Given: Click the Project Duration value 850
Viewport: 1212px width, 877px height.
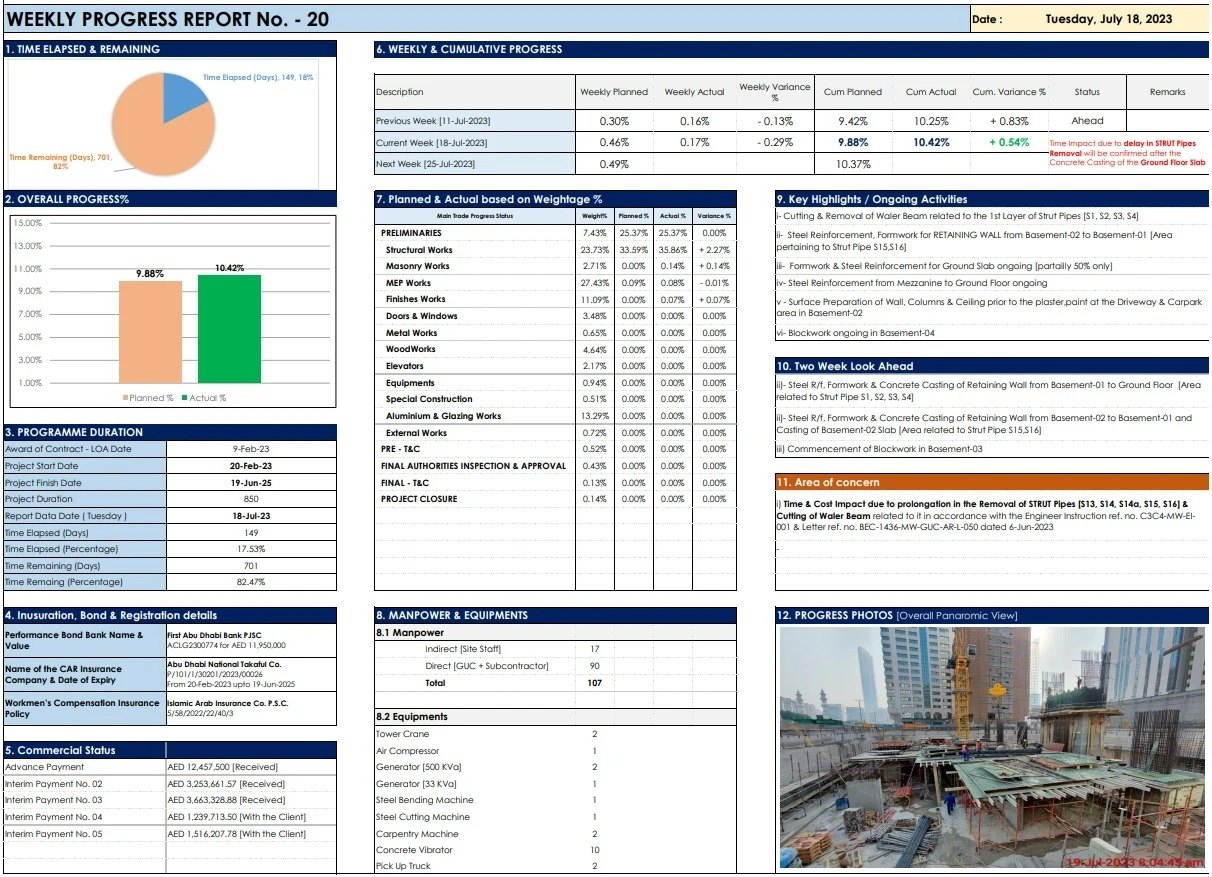Looking at the screenshot, I should pos(251,499).
